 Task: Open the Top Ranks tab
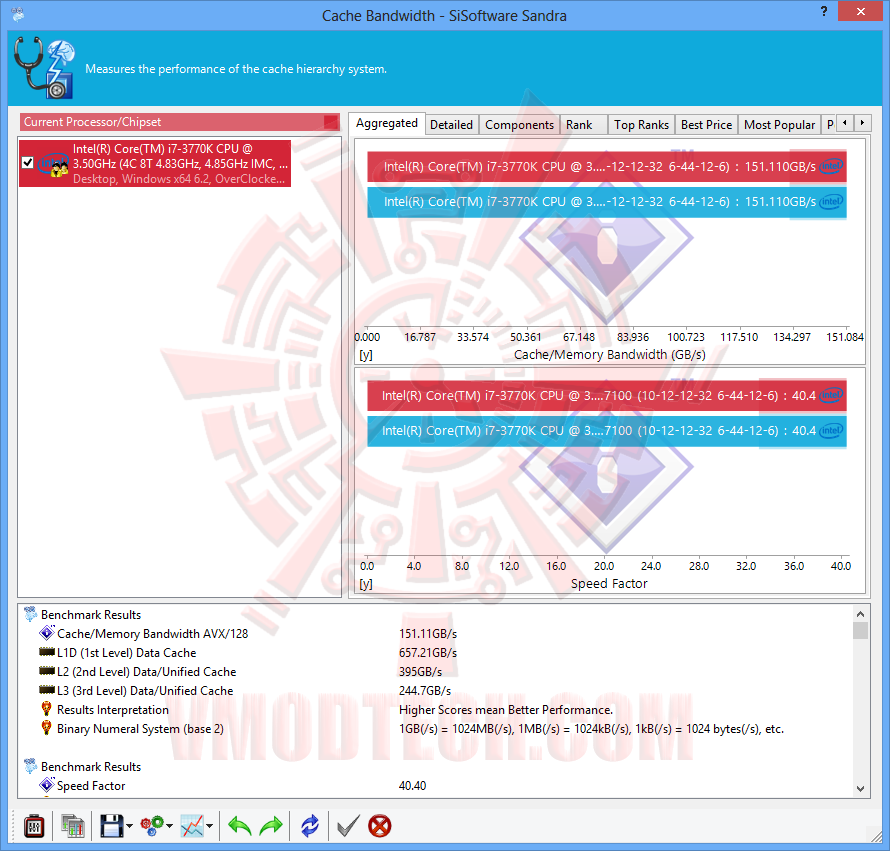tap(641, 125)
